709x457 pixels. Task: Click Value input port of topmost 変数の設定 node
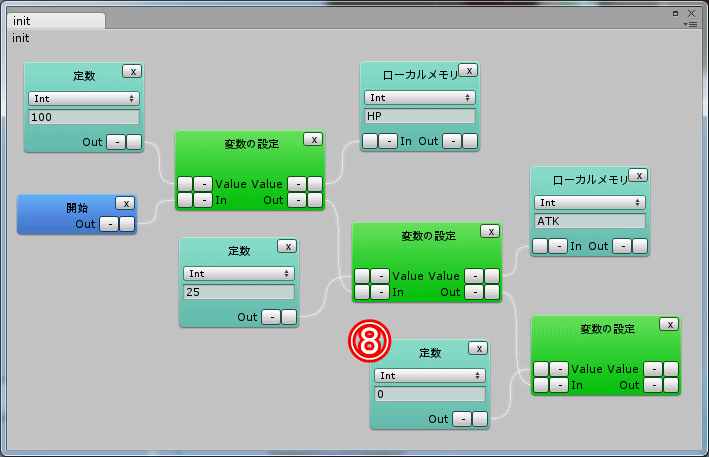185,184
